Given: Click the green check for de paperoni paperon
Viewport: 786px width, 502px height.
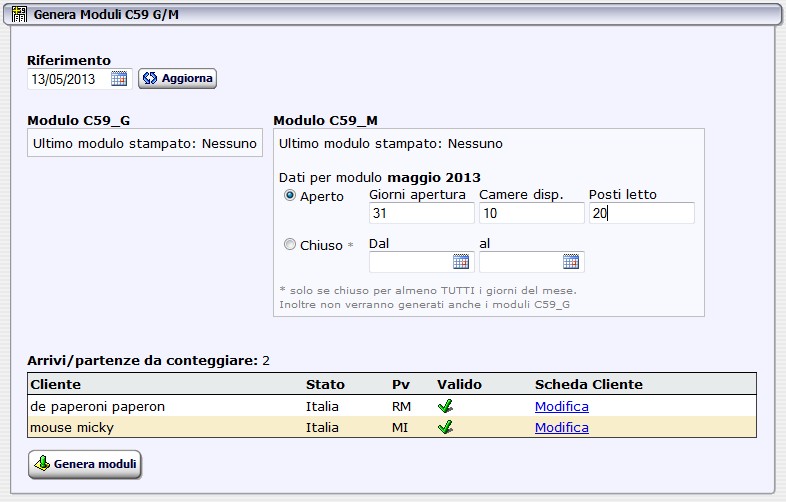Looking at the screenshot, I should pyautogui.click(x=446, y=406).
